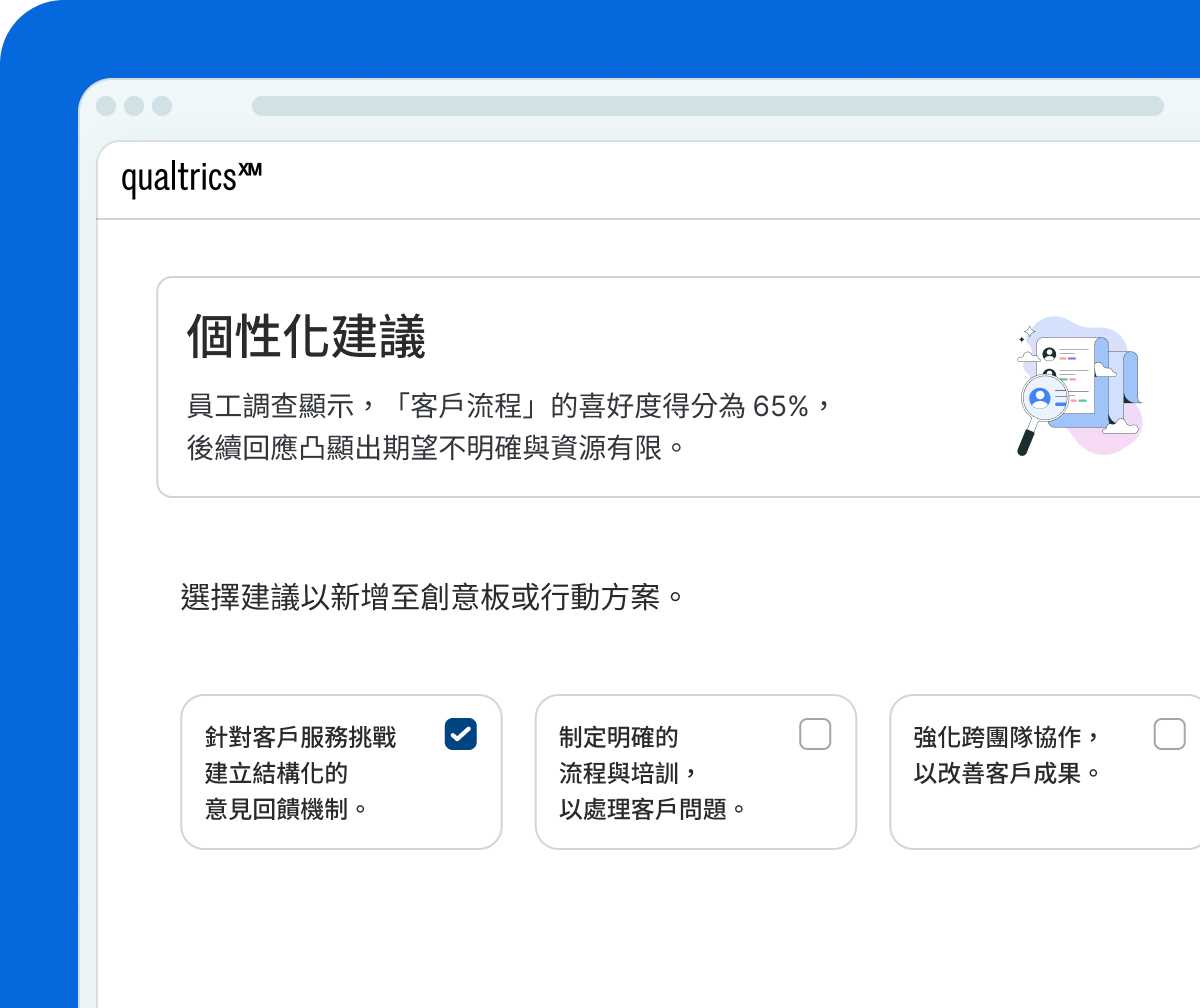Uncheck the 針對客戶服務挑戰 suggestion checkbox

pyautogui.click(x=461, y=734)
